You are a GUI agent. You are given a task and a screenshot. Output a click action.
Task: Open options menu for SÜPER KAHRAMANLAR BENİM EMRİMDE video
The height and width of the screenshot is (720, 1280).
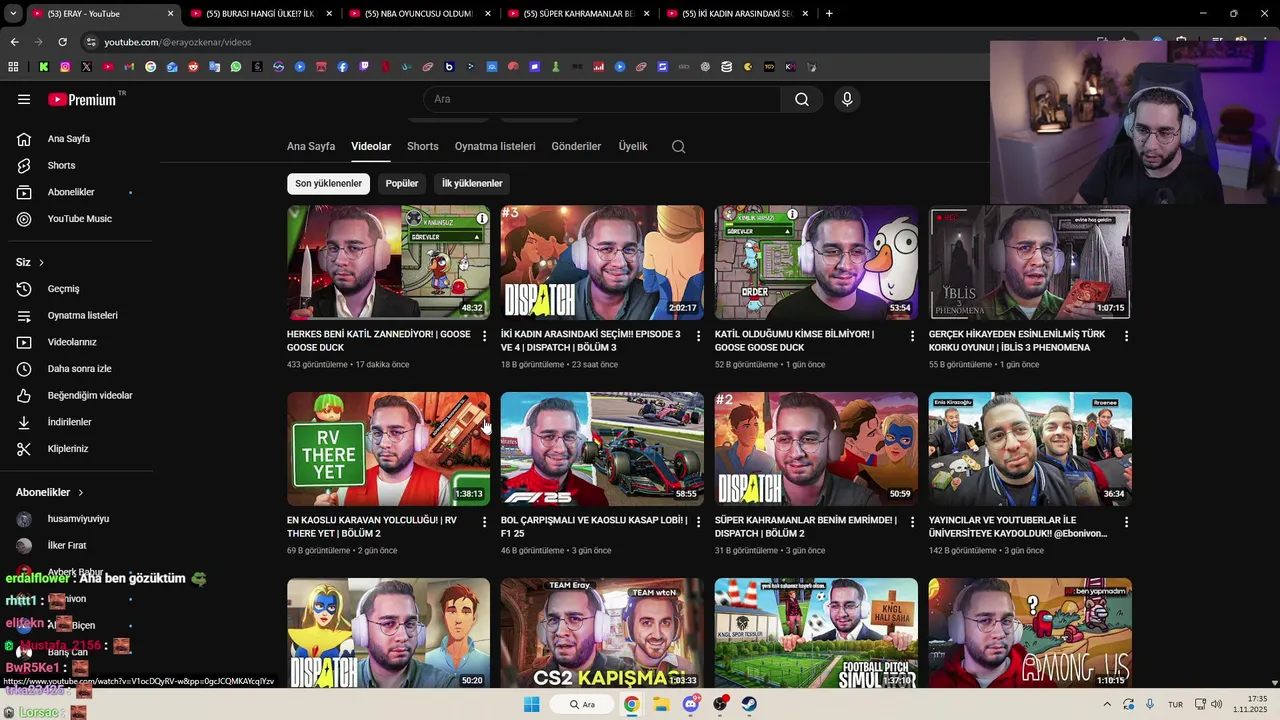click(x=912, y=522)
